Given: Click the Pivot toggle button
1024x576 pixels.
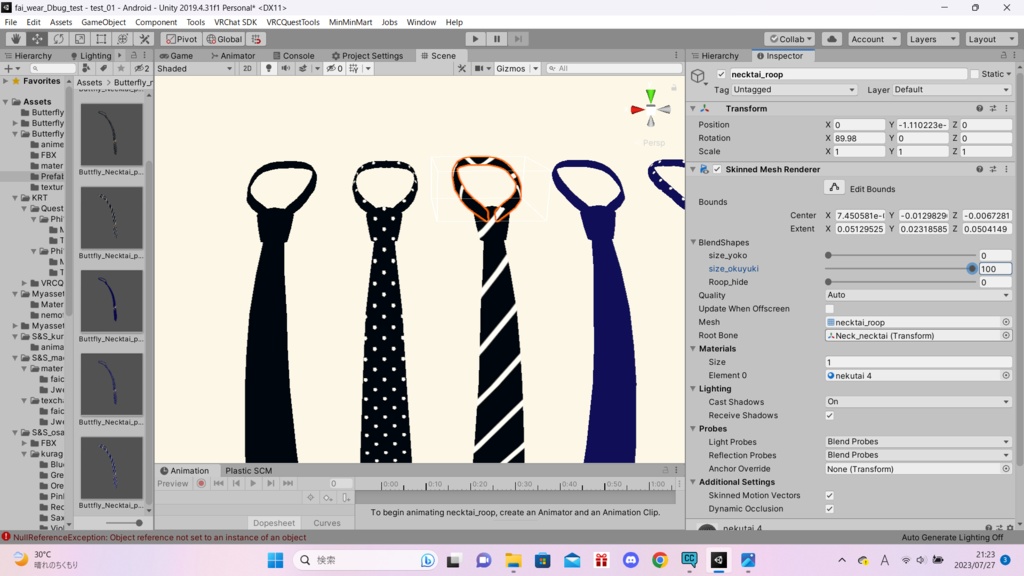Looking at the screenshot, I should [180, 39].
